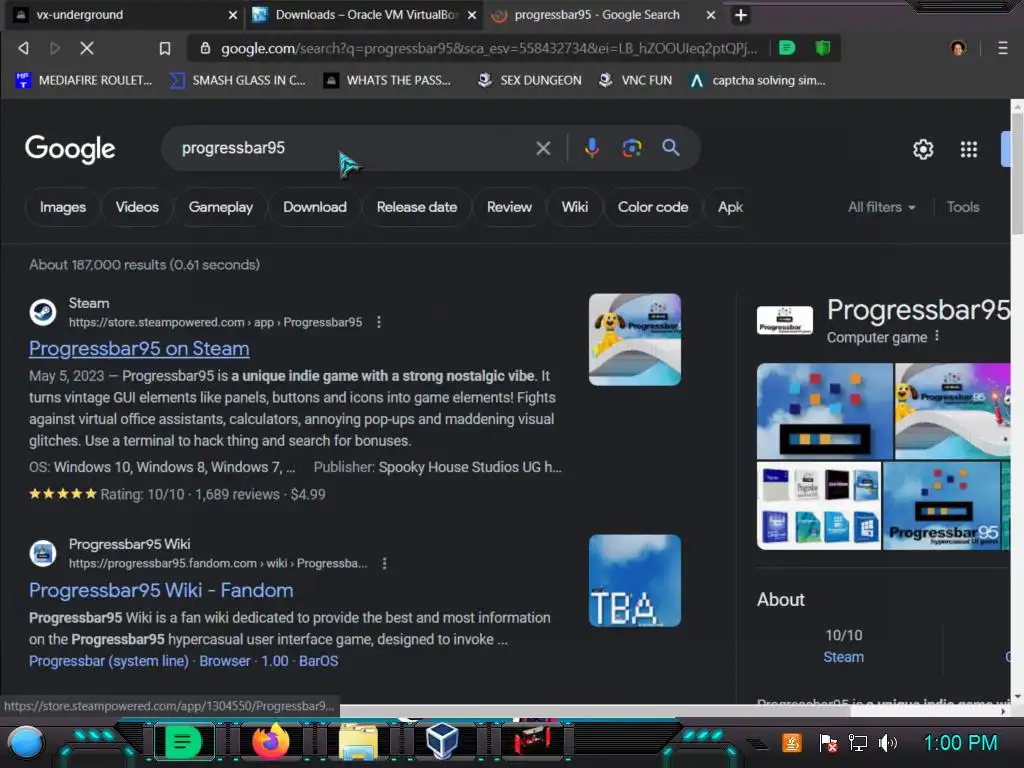Go back with the browser back arrow
This screenshot has height=768, width=1024.
coord(24,48)
